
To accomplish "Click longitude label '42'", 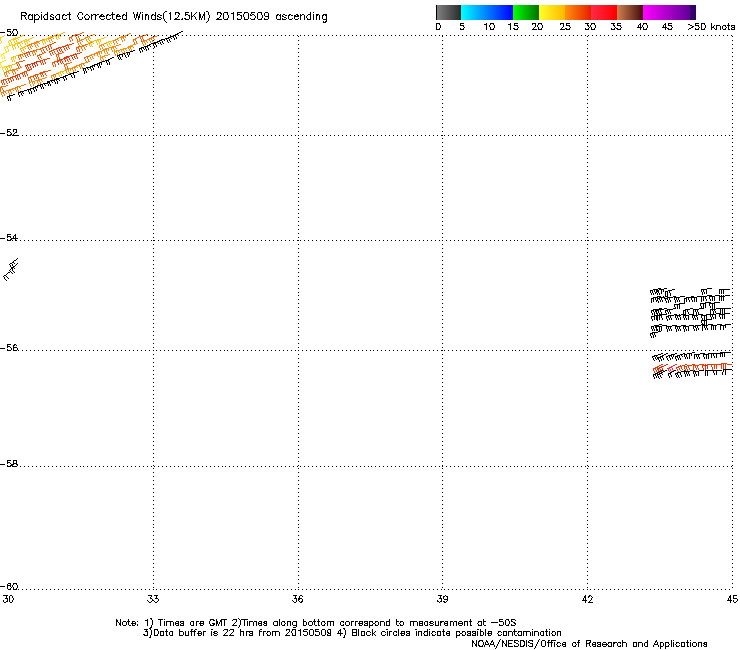I will 587,599.
